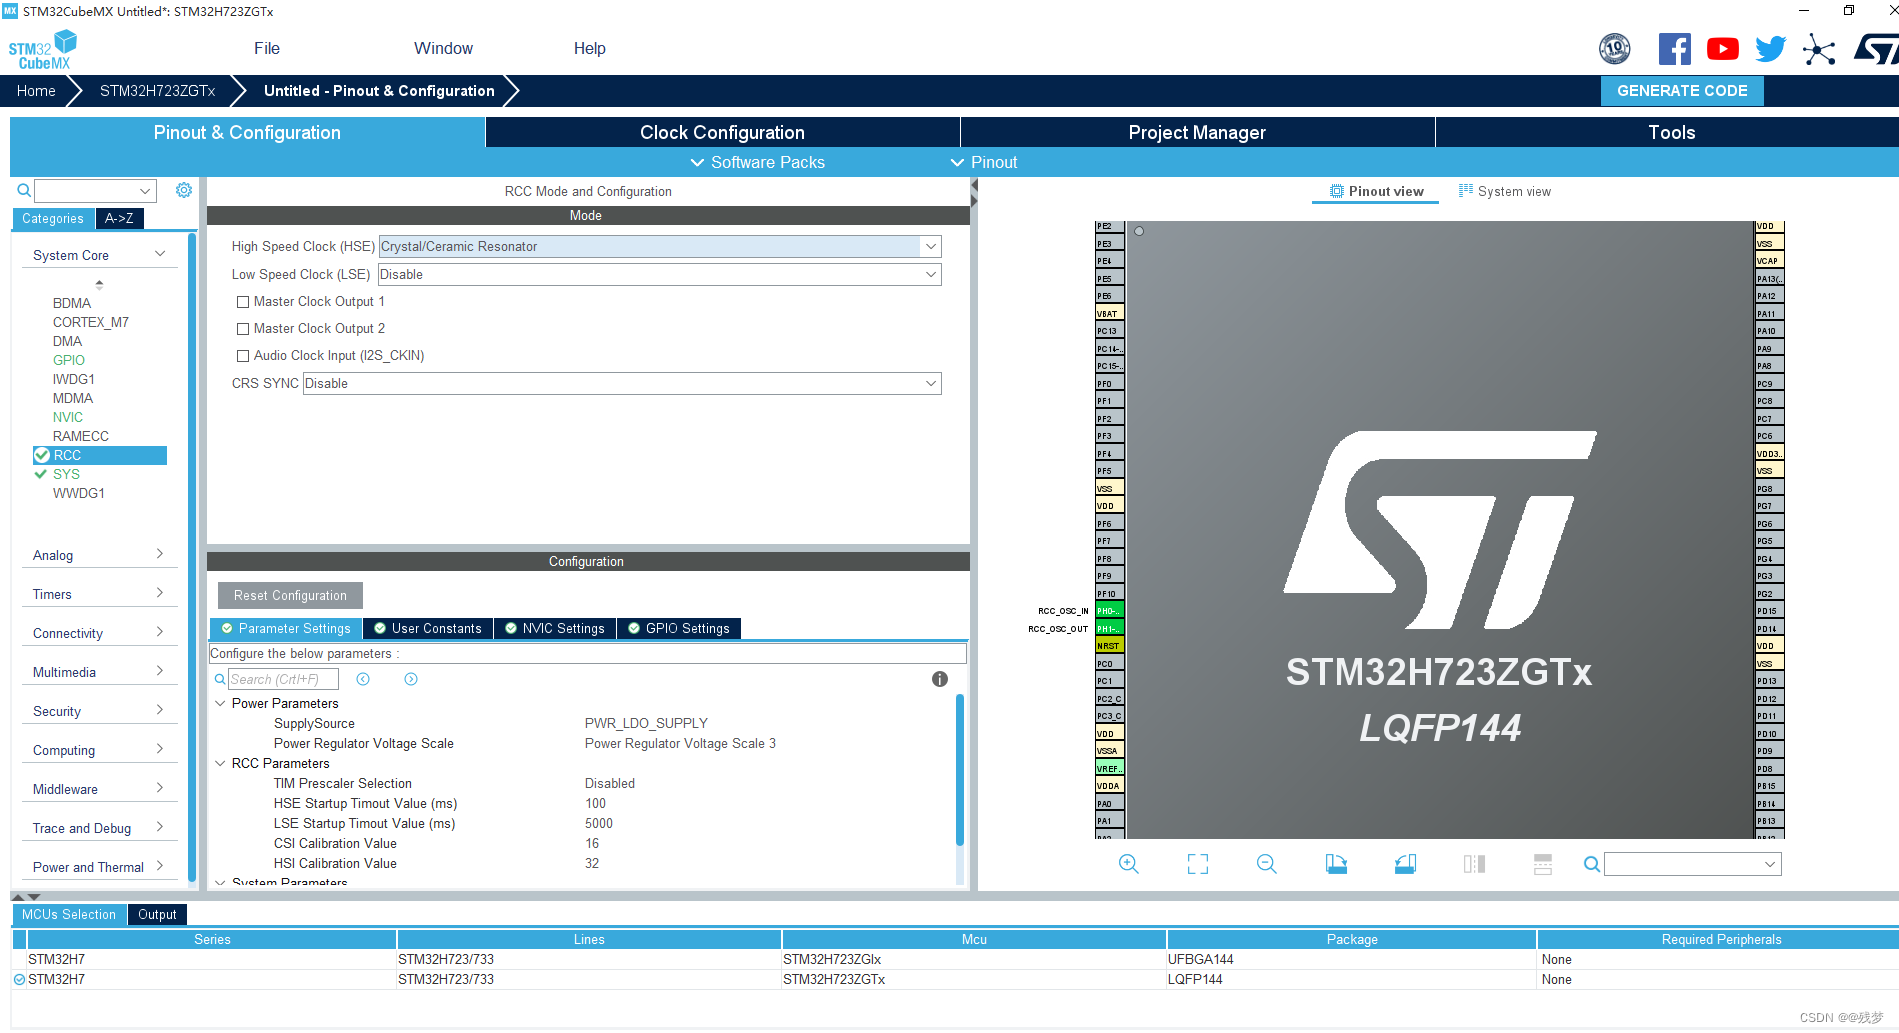
Task: Click the parameter list vertical scrollbar
Action: (x=960, y=770)
